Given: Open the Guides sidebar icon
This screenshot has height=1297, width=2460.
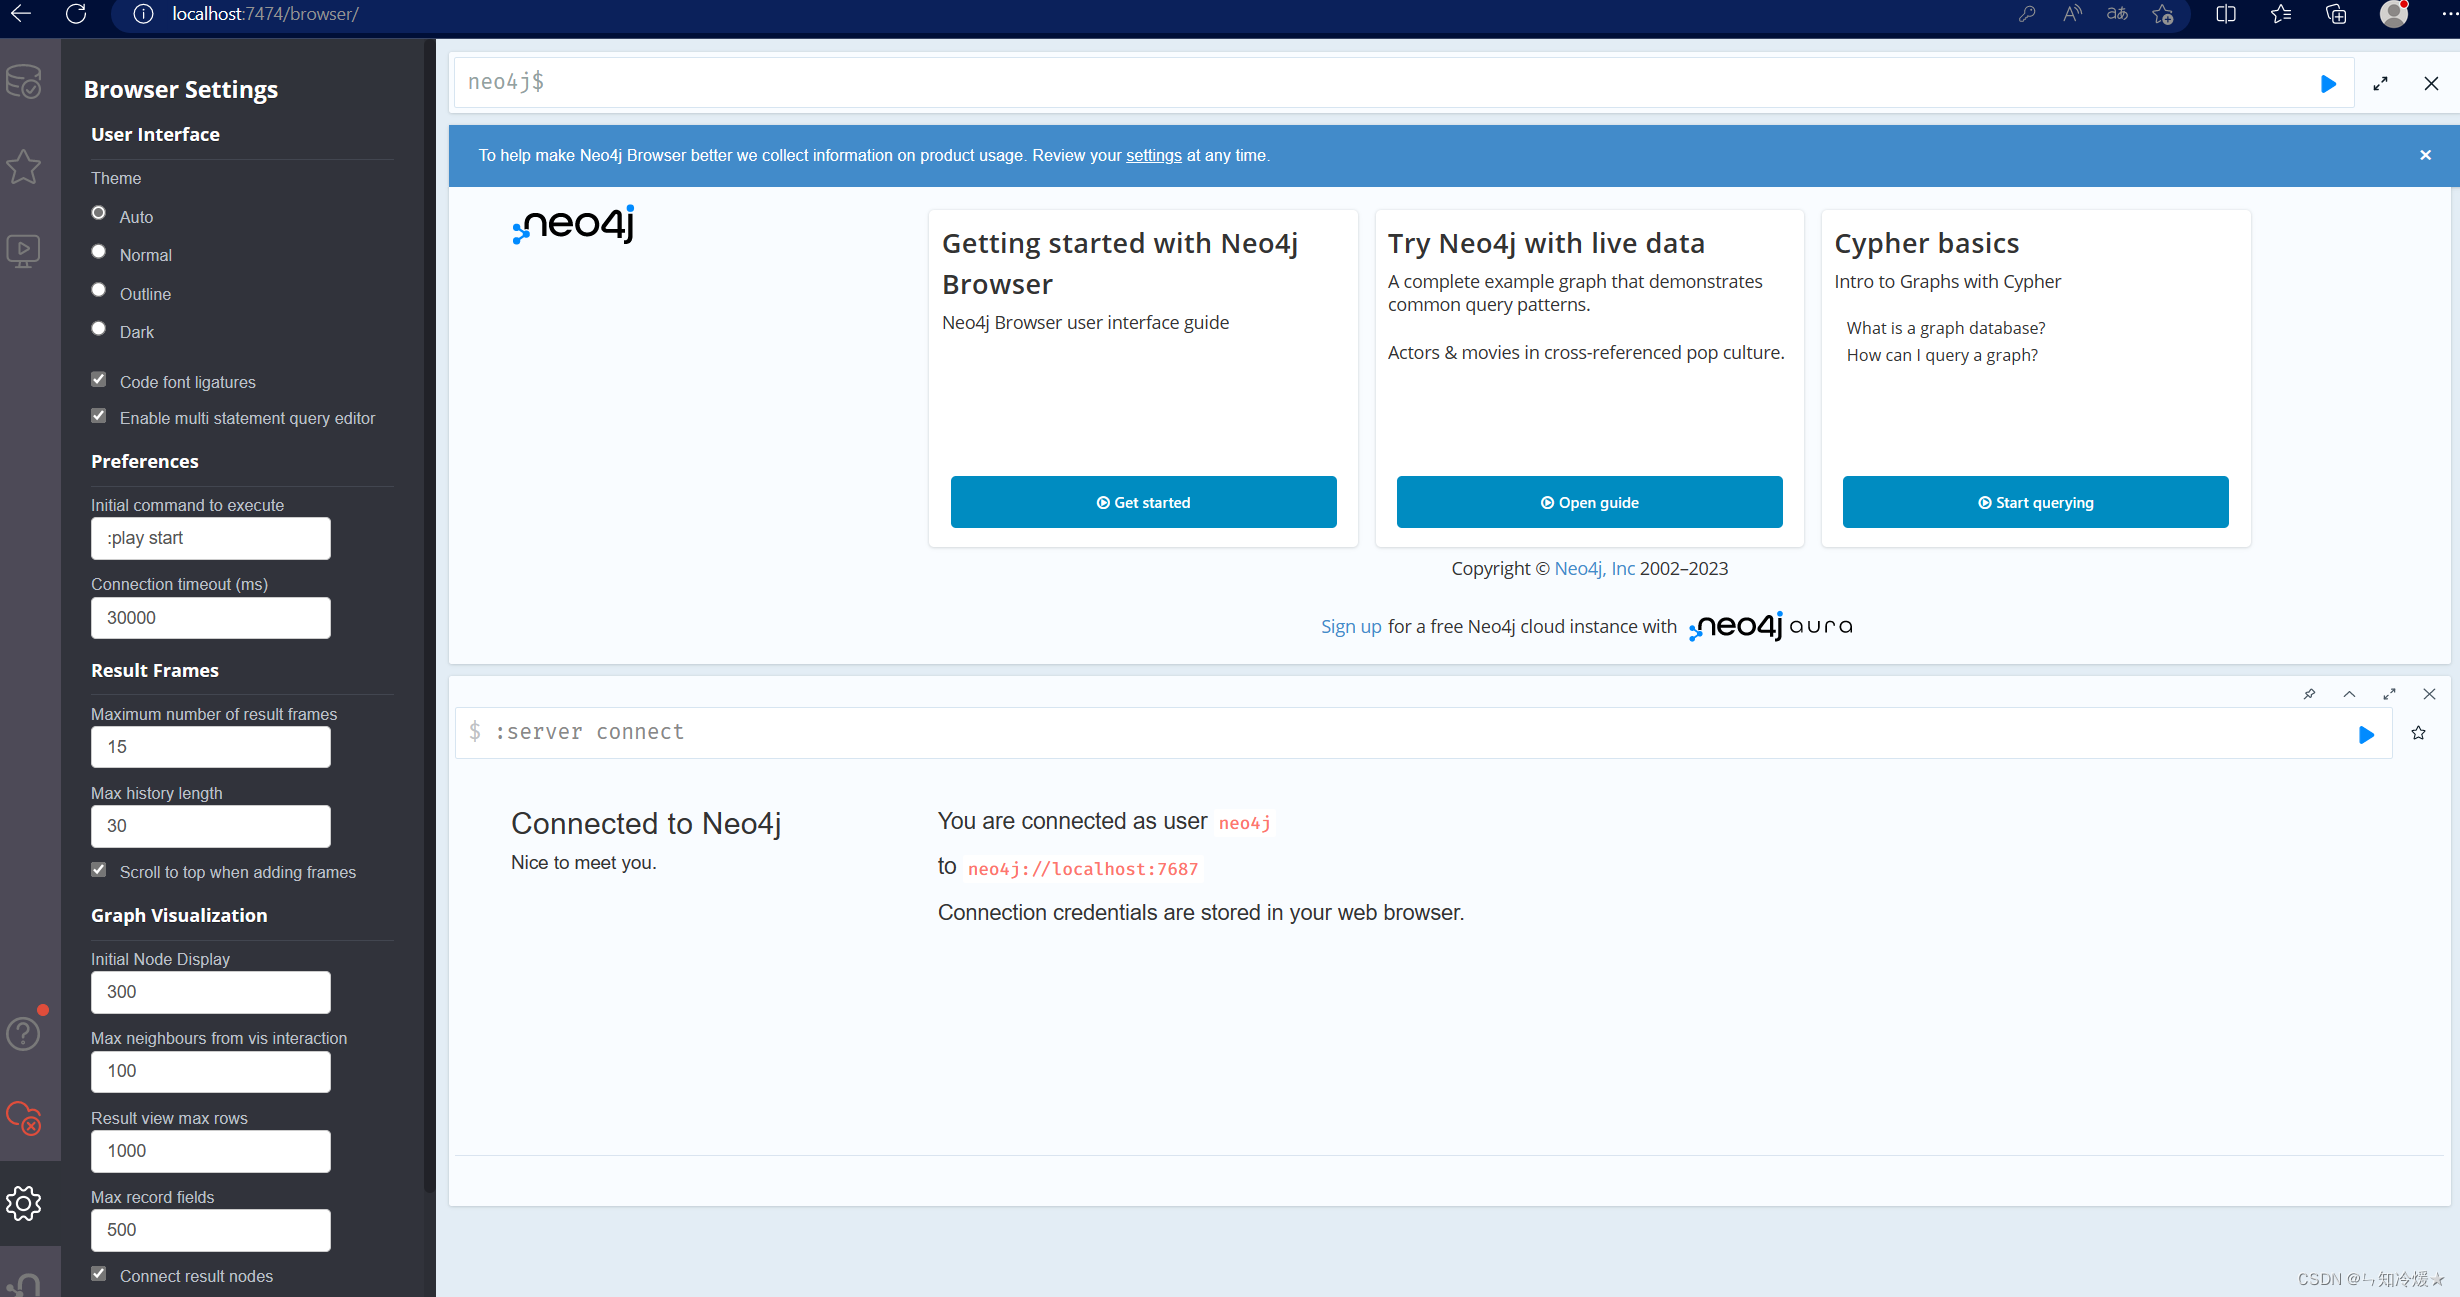Looking at the screenshot, I should [x=24, y=250].
